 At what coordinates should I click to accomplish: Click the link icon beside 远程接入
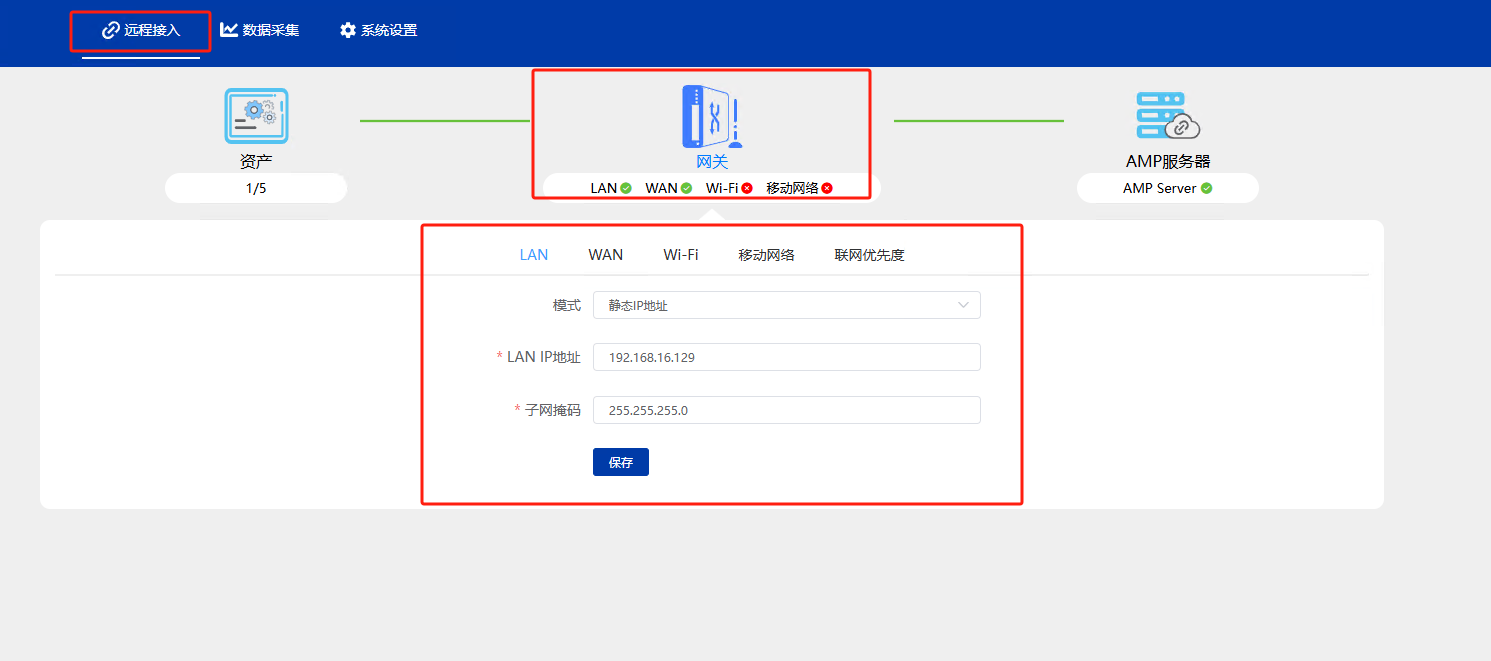click(111, 30)
